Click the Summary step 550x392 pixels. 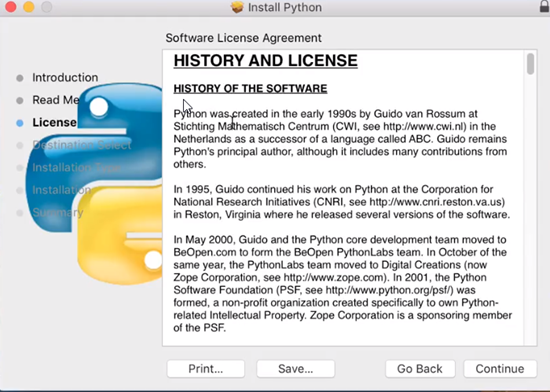click(x=58, y=212)
